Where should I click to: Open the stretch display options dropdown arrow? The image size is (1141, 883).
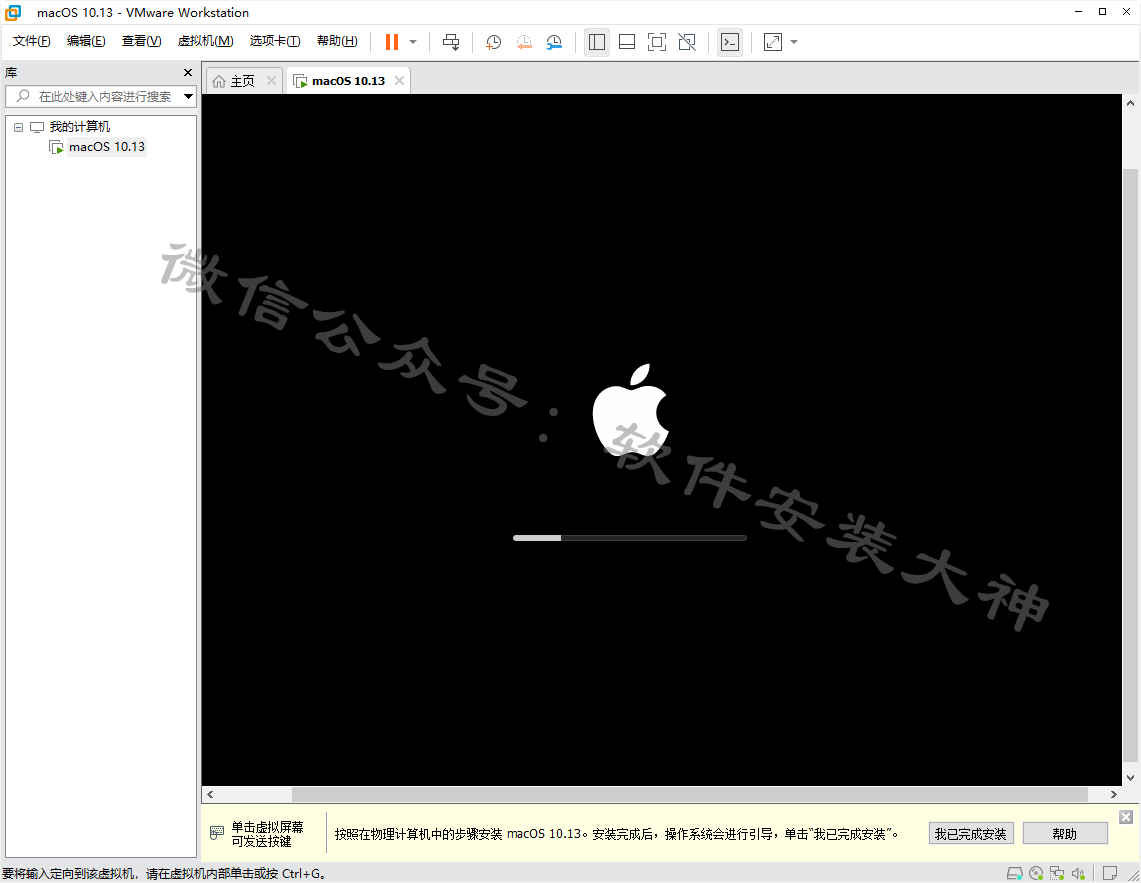(794, 42)
